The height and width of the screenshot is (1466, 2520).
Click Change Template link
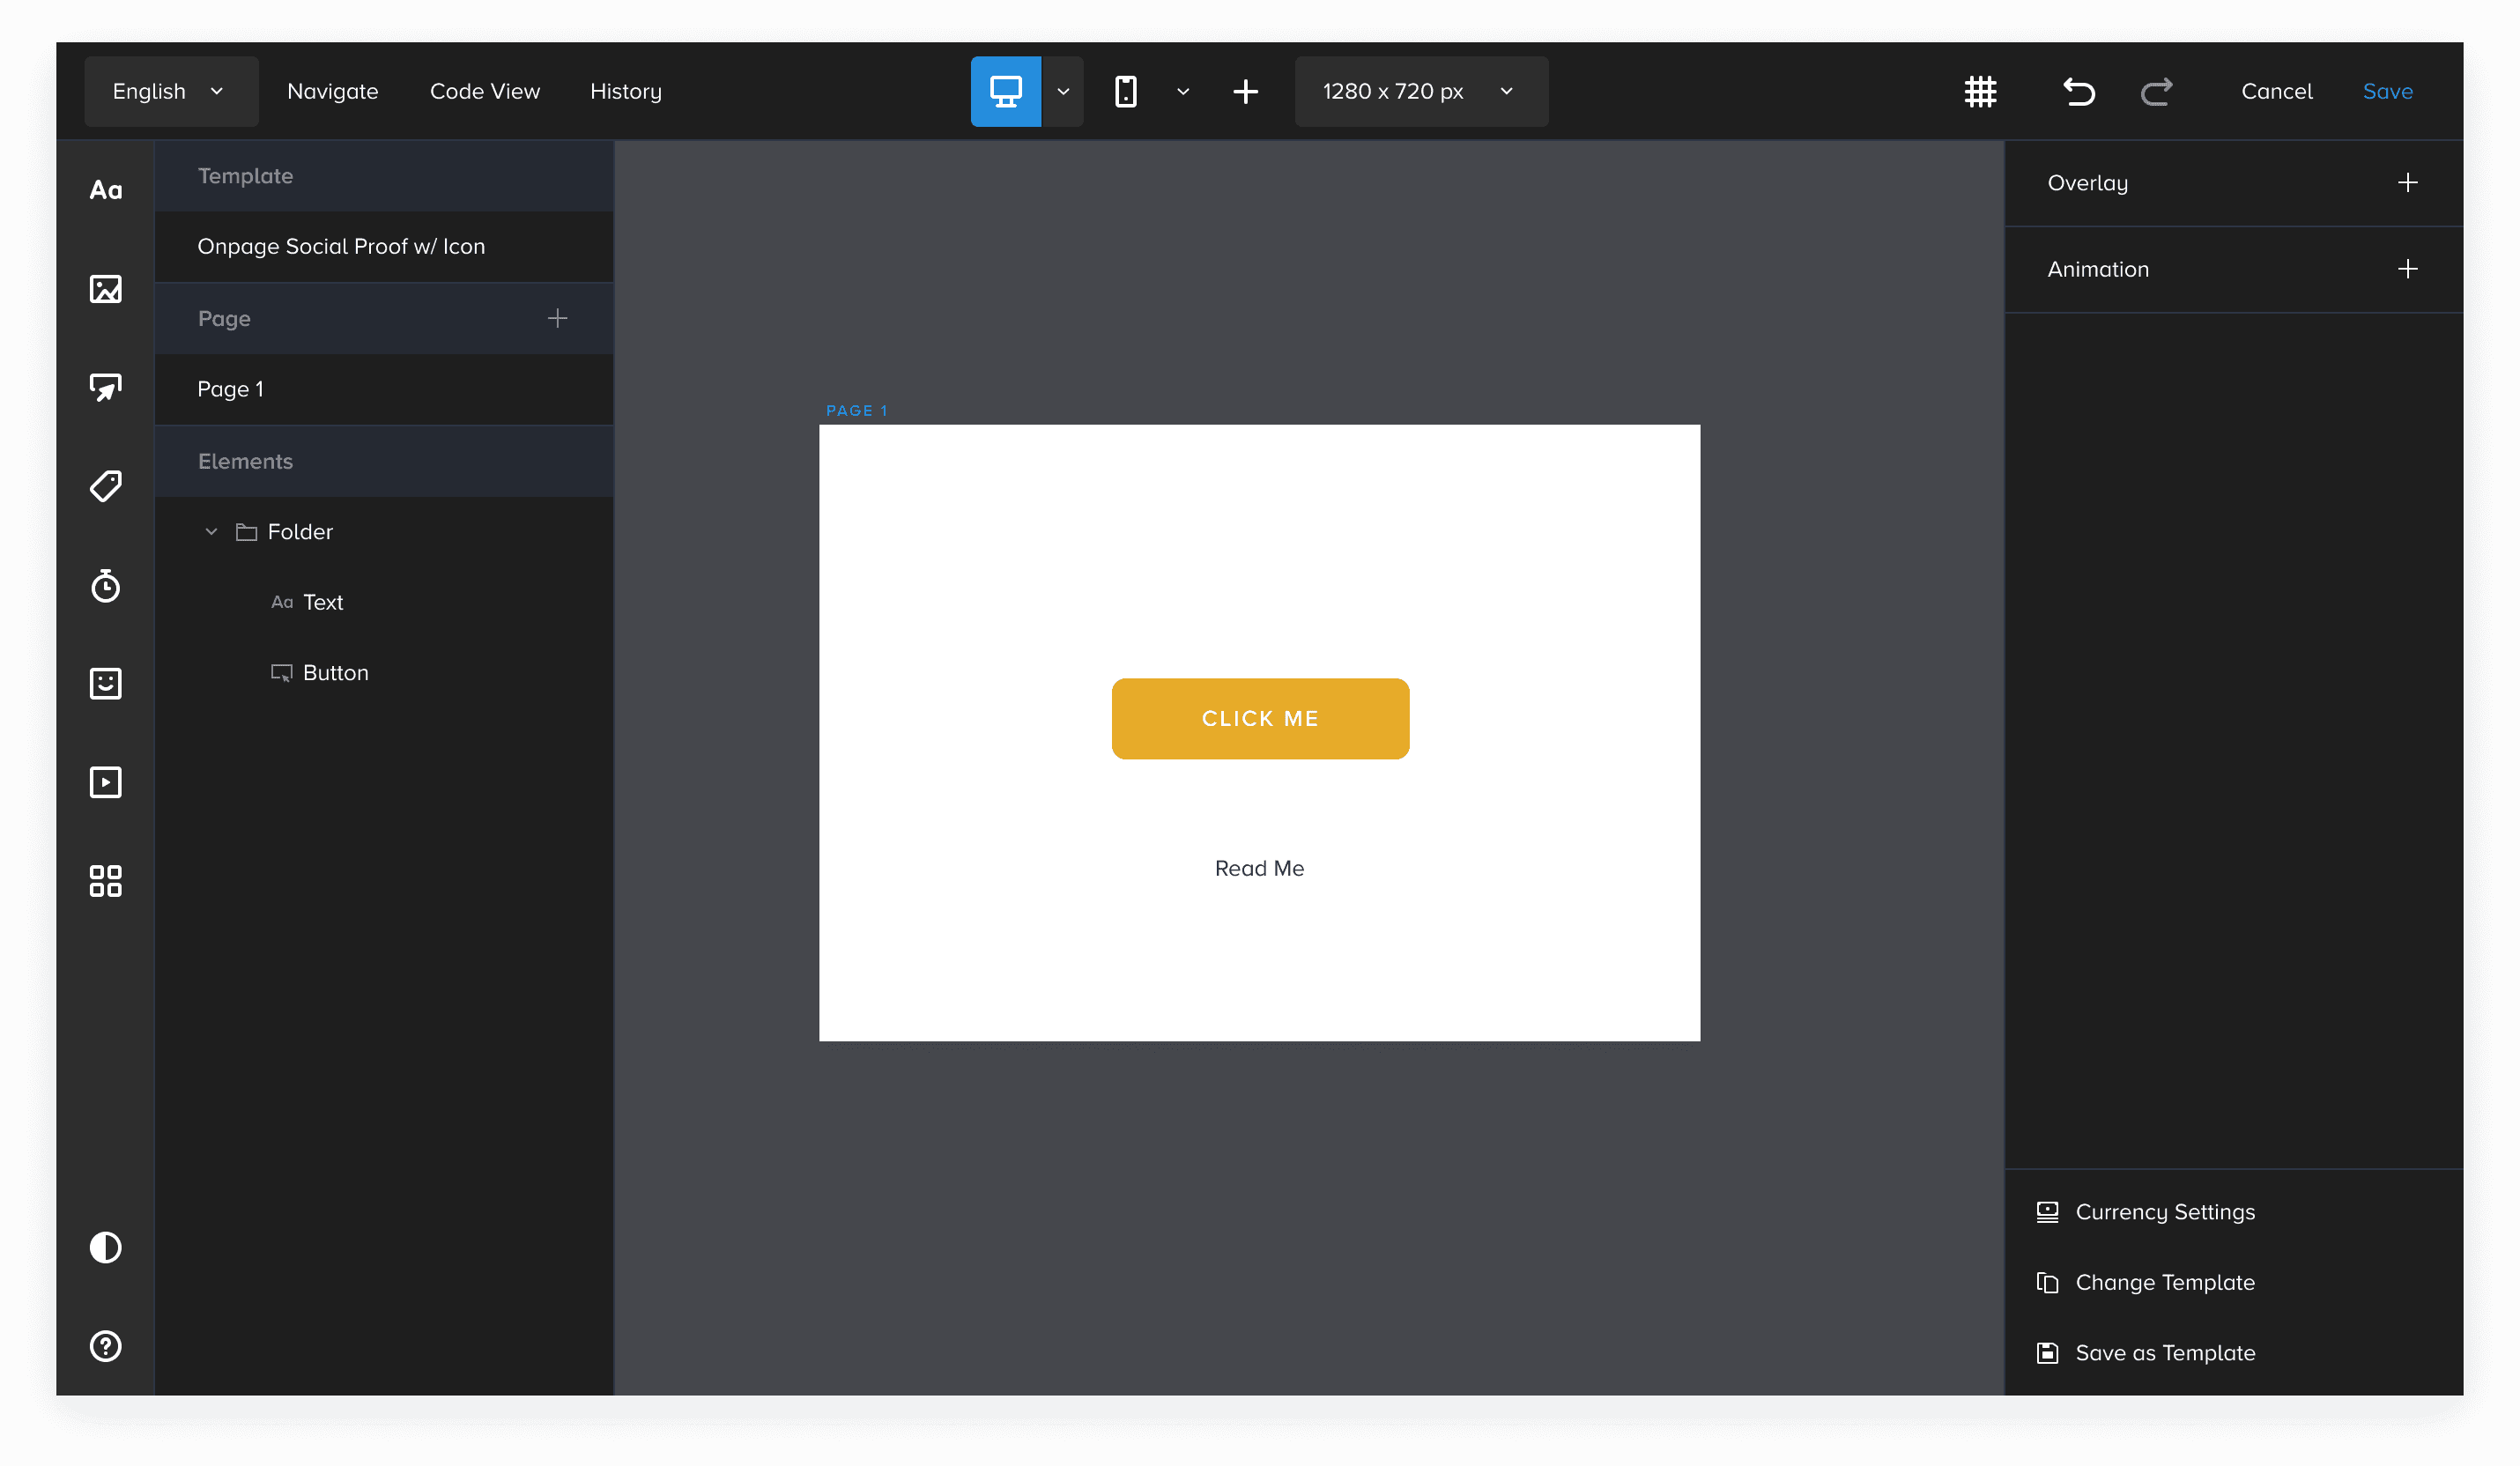[2164, 1282]
